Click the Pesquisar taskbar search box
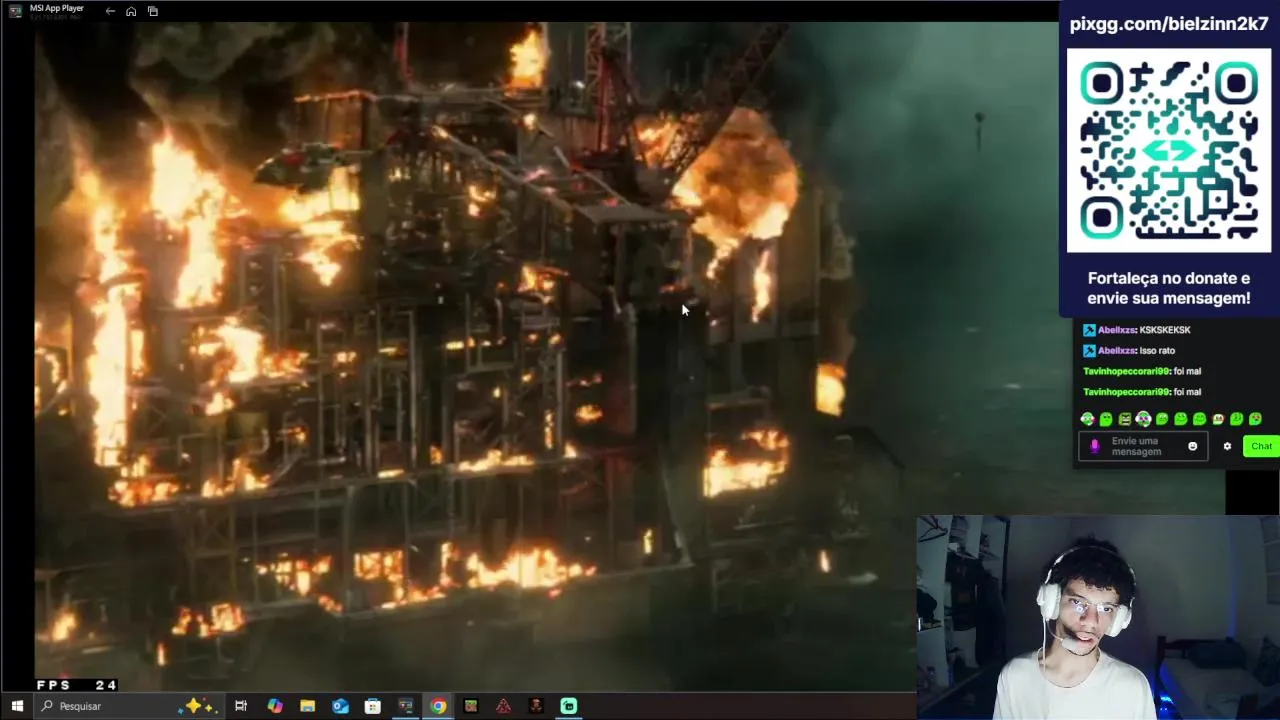 coord(127,706)
